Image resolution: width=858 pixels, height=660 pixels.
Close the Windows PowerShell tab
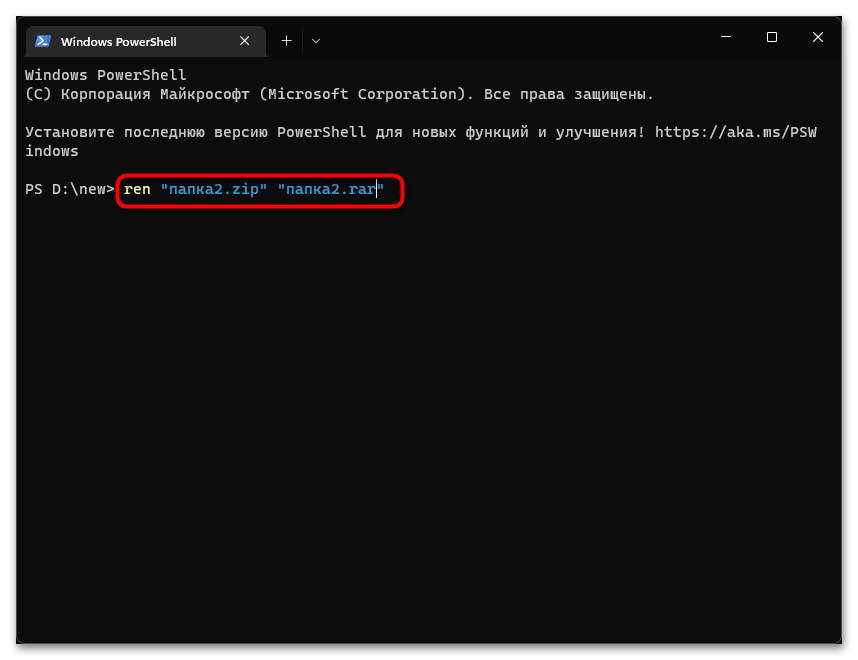245,41
